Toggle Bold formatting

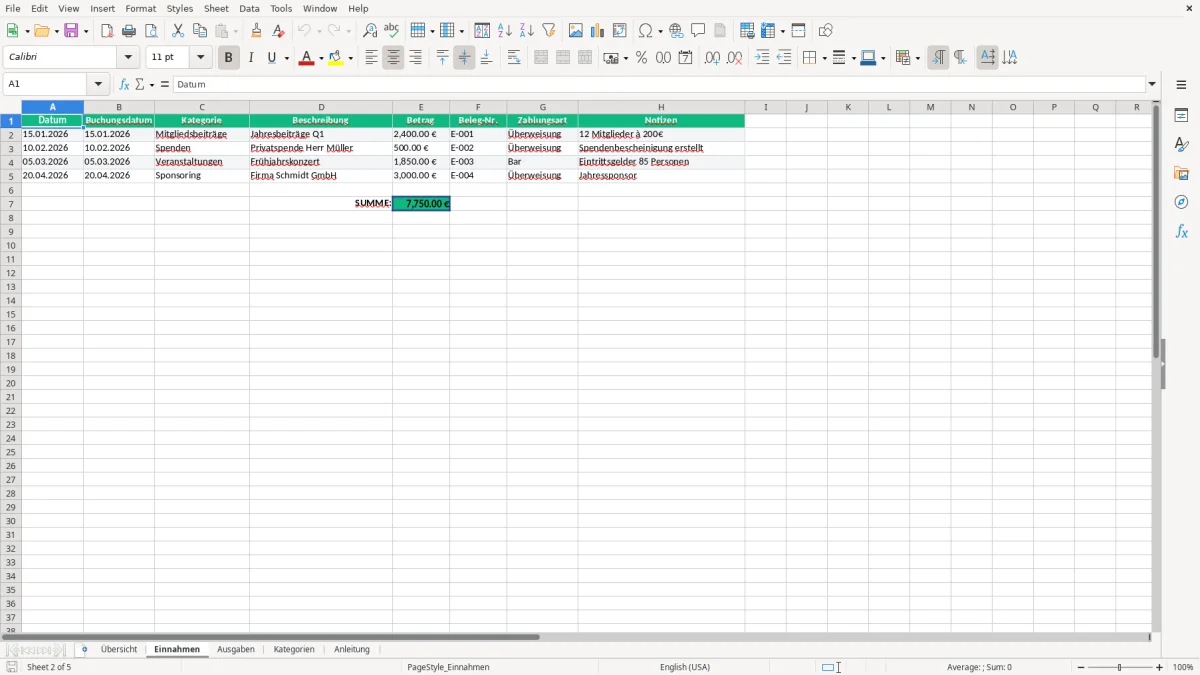pos(228,58)
